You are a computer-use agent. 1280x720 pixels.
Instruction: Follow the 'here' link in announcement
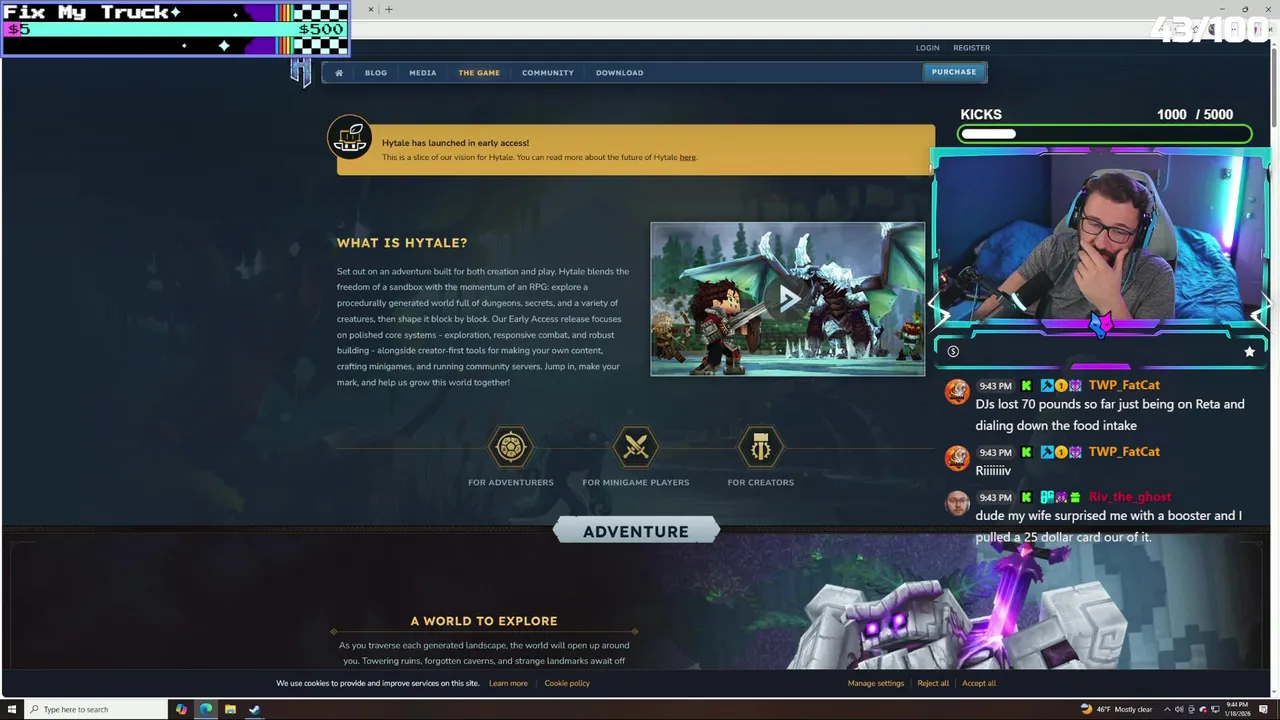pyautogui.click(x=687, y=157)
